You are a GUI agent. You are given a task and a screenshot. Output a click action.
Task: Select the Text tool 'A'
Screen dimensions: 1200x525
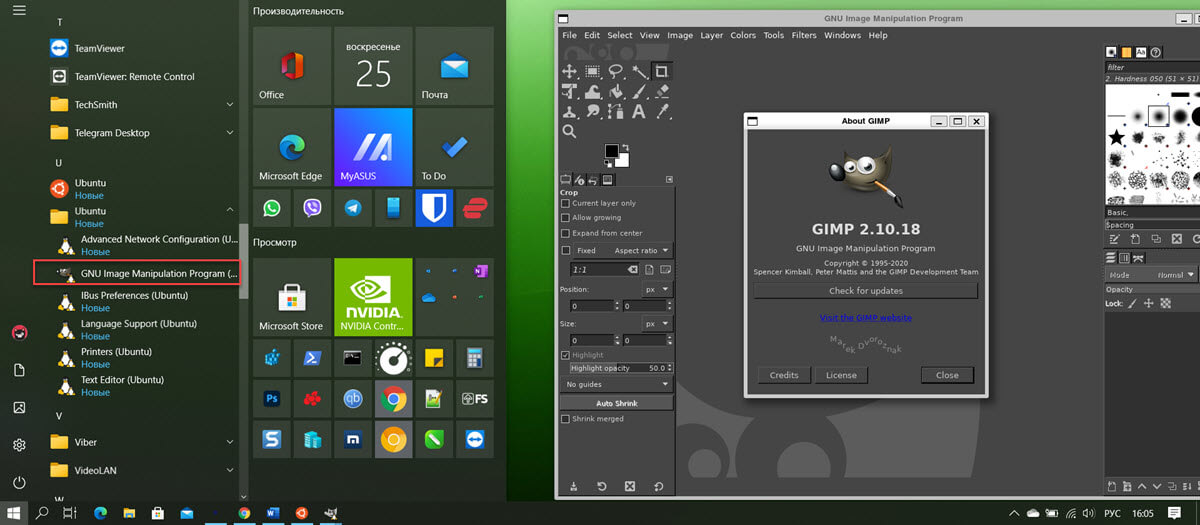click(638, 111)
